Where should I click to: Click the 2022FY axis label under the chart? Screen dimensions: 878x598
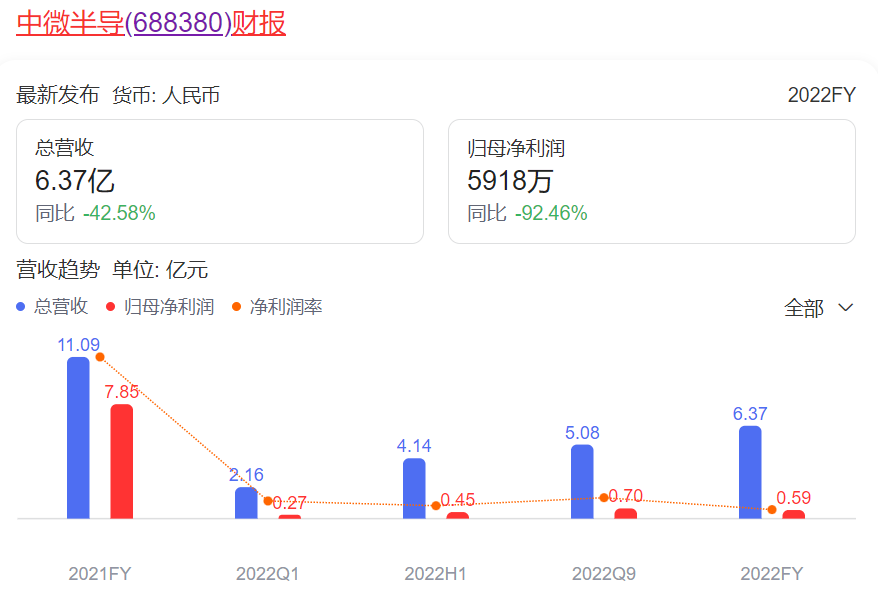(x=772, y=574)
